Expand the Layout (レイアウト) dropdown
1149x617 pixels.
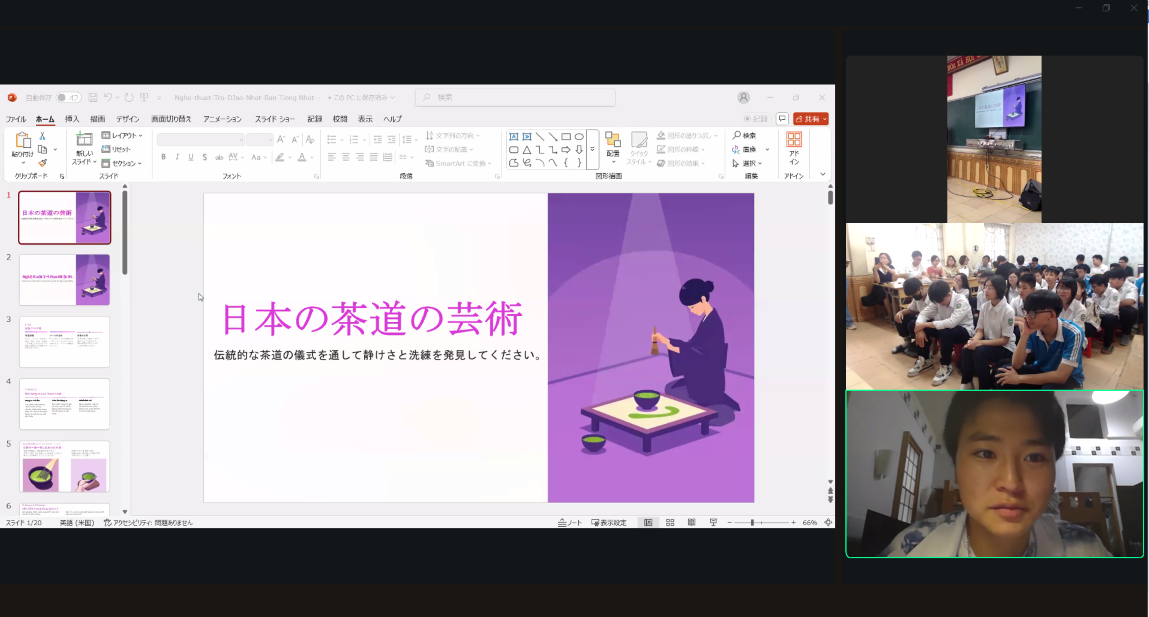tap(125, 135)
